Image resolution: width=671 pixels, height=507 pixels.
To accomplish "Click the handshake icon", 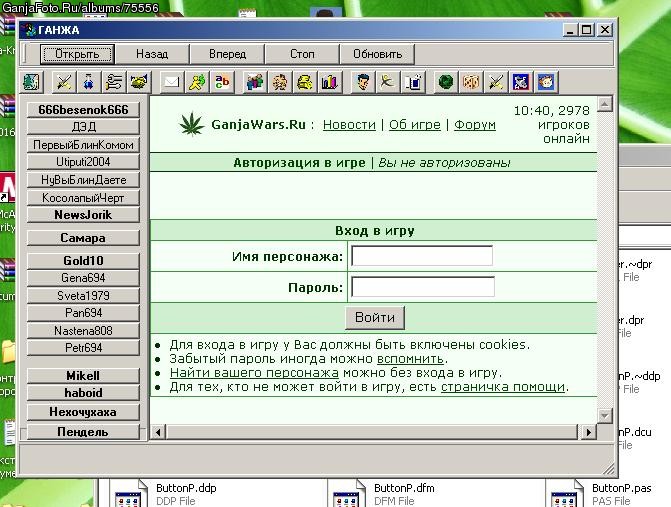I will pyautogui.click(x=139, y=82).
